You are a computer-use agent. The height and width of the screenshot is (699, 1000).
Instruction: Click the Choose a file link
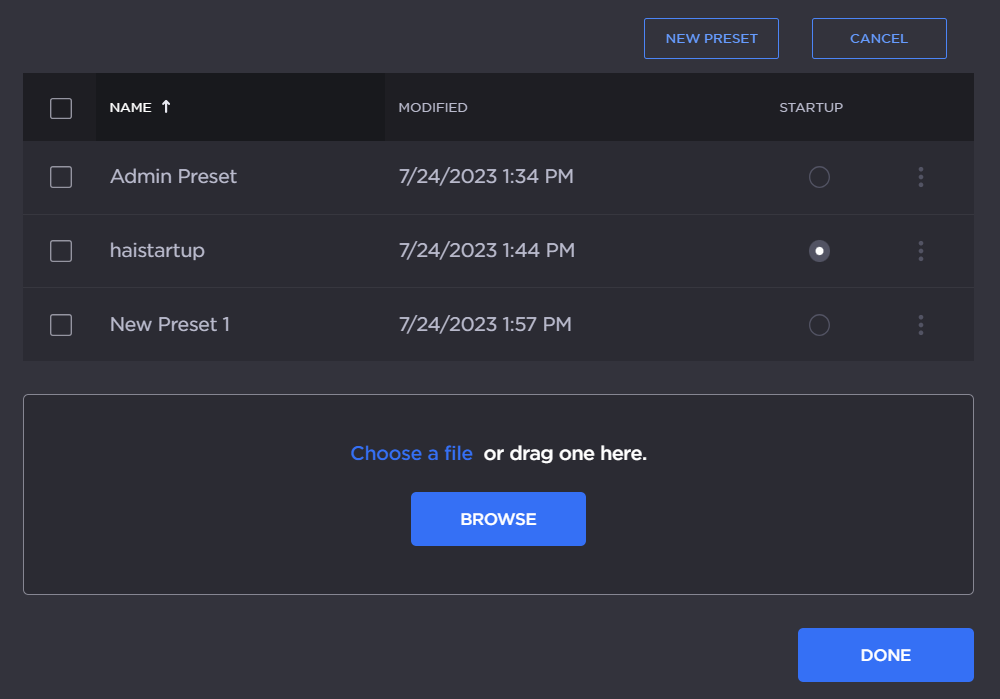click(411, 454)
